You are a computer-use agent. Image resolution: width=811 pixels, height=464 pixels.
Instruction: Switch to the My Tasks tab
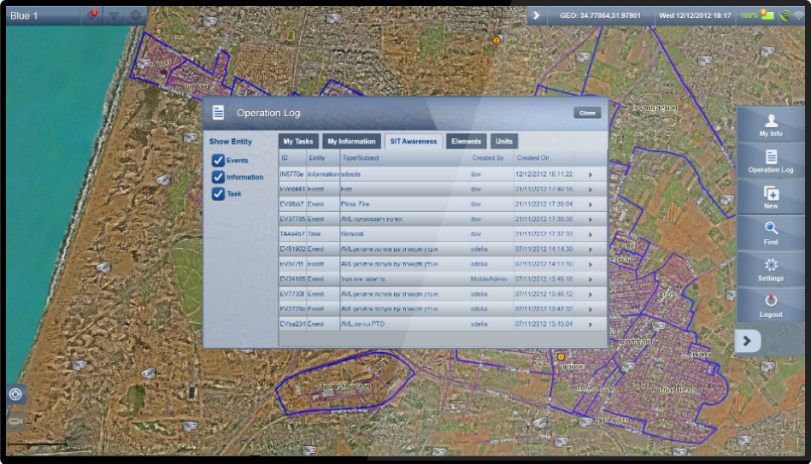(x=298, y=141)
